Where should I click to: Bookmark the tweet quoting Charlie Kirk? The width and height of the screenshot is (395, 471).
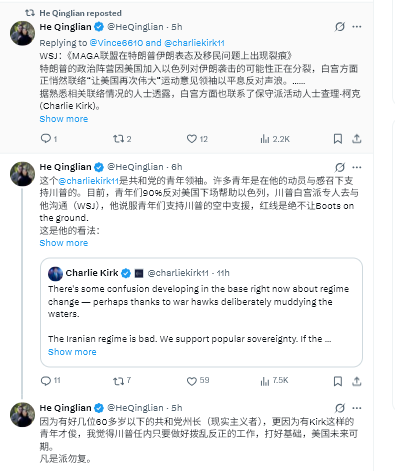point(338,381)
